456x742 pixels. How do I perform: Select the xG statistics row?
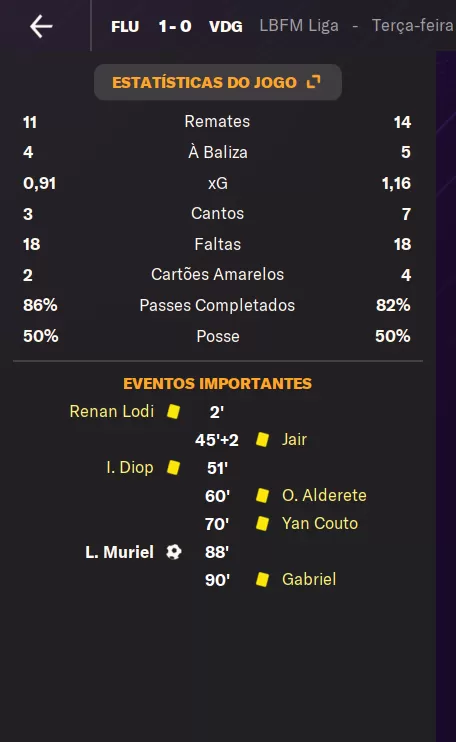click(218, 183)
